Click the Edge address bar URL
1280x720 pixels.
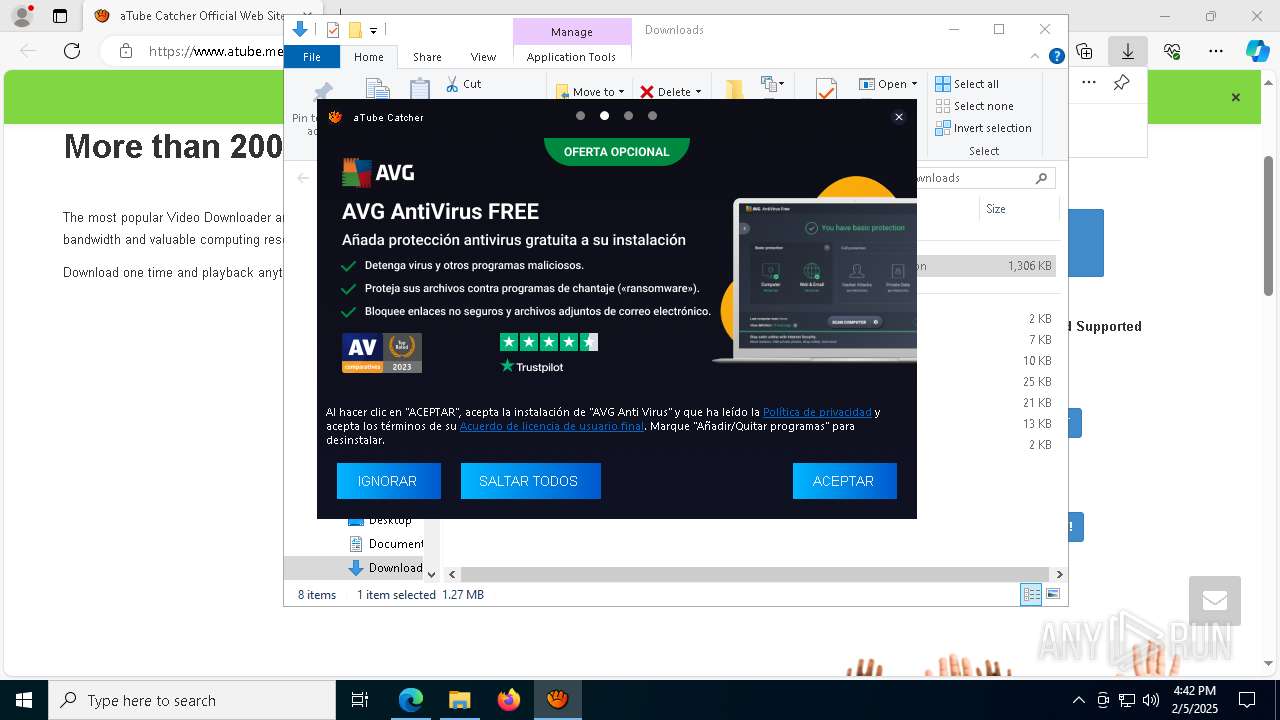coord(215,51)
